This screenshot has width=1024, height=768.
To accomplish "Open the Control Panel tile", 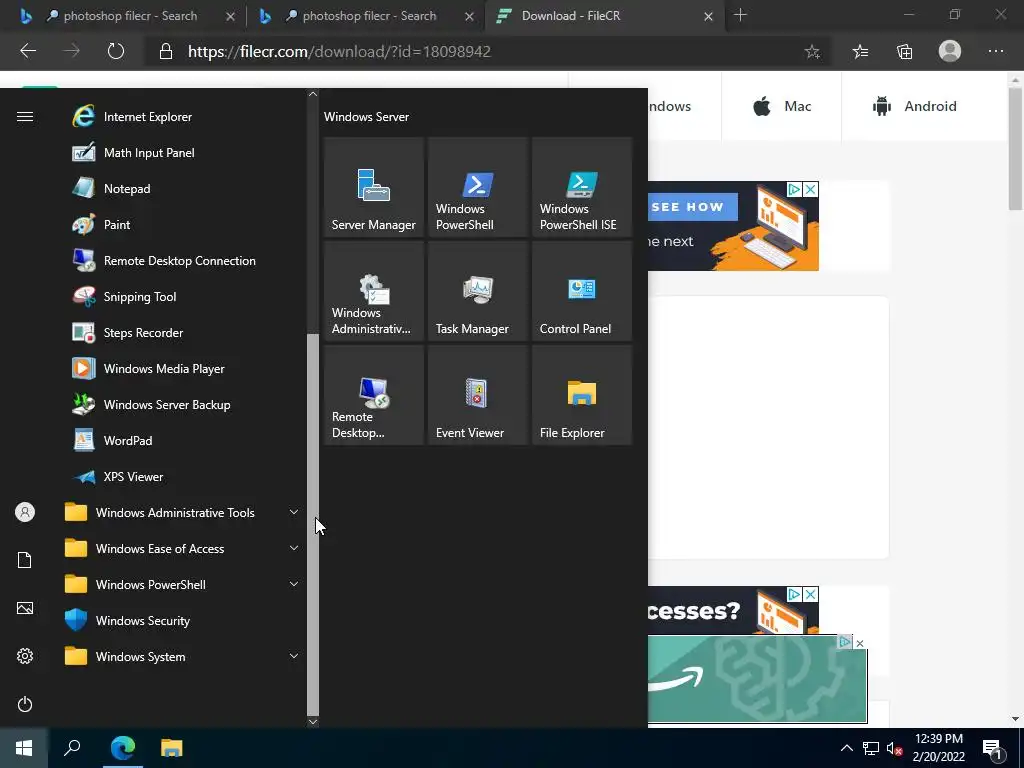I will tap(582, 291).
